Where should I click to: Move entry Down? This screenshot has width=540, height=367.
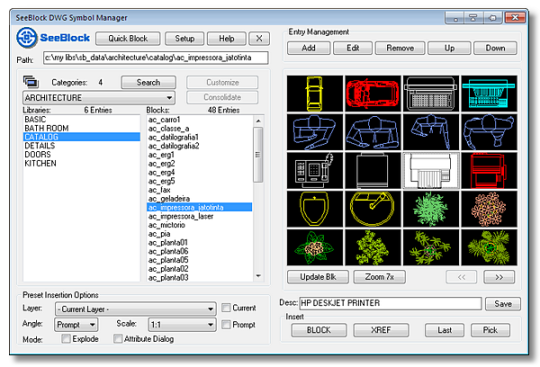(x=495, y=48)
